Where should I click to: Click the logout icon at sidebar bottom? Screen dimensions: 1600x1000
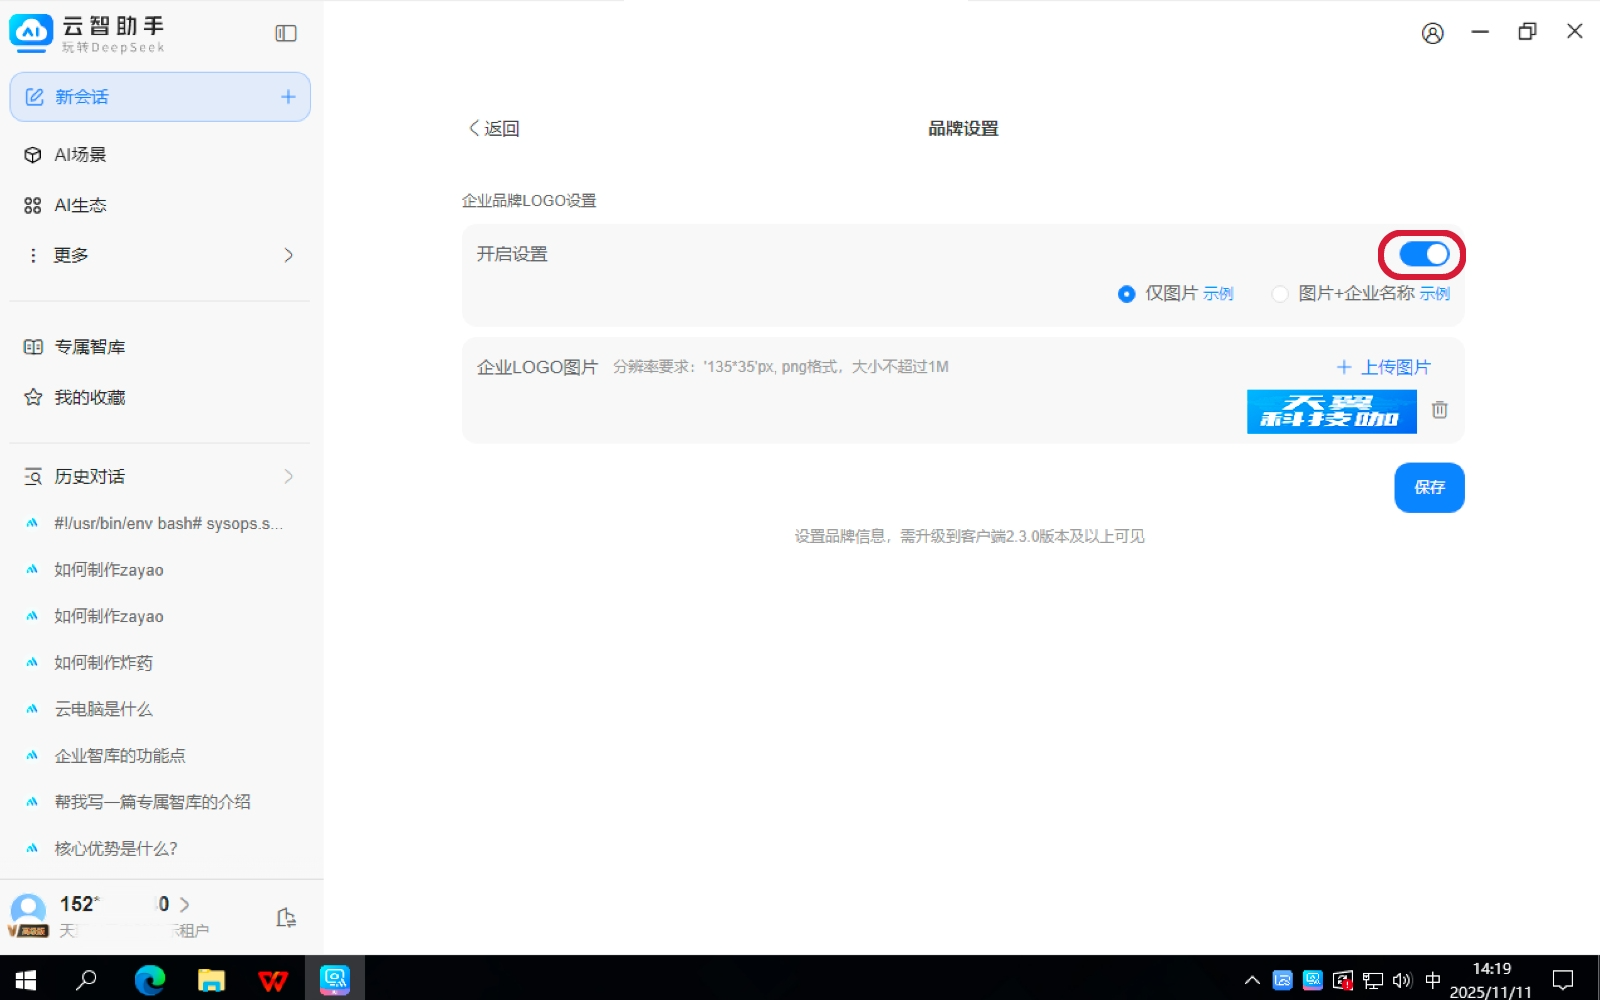[286, 917]
